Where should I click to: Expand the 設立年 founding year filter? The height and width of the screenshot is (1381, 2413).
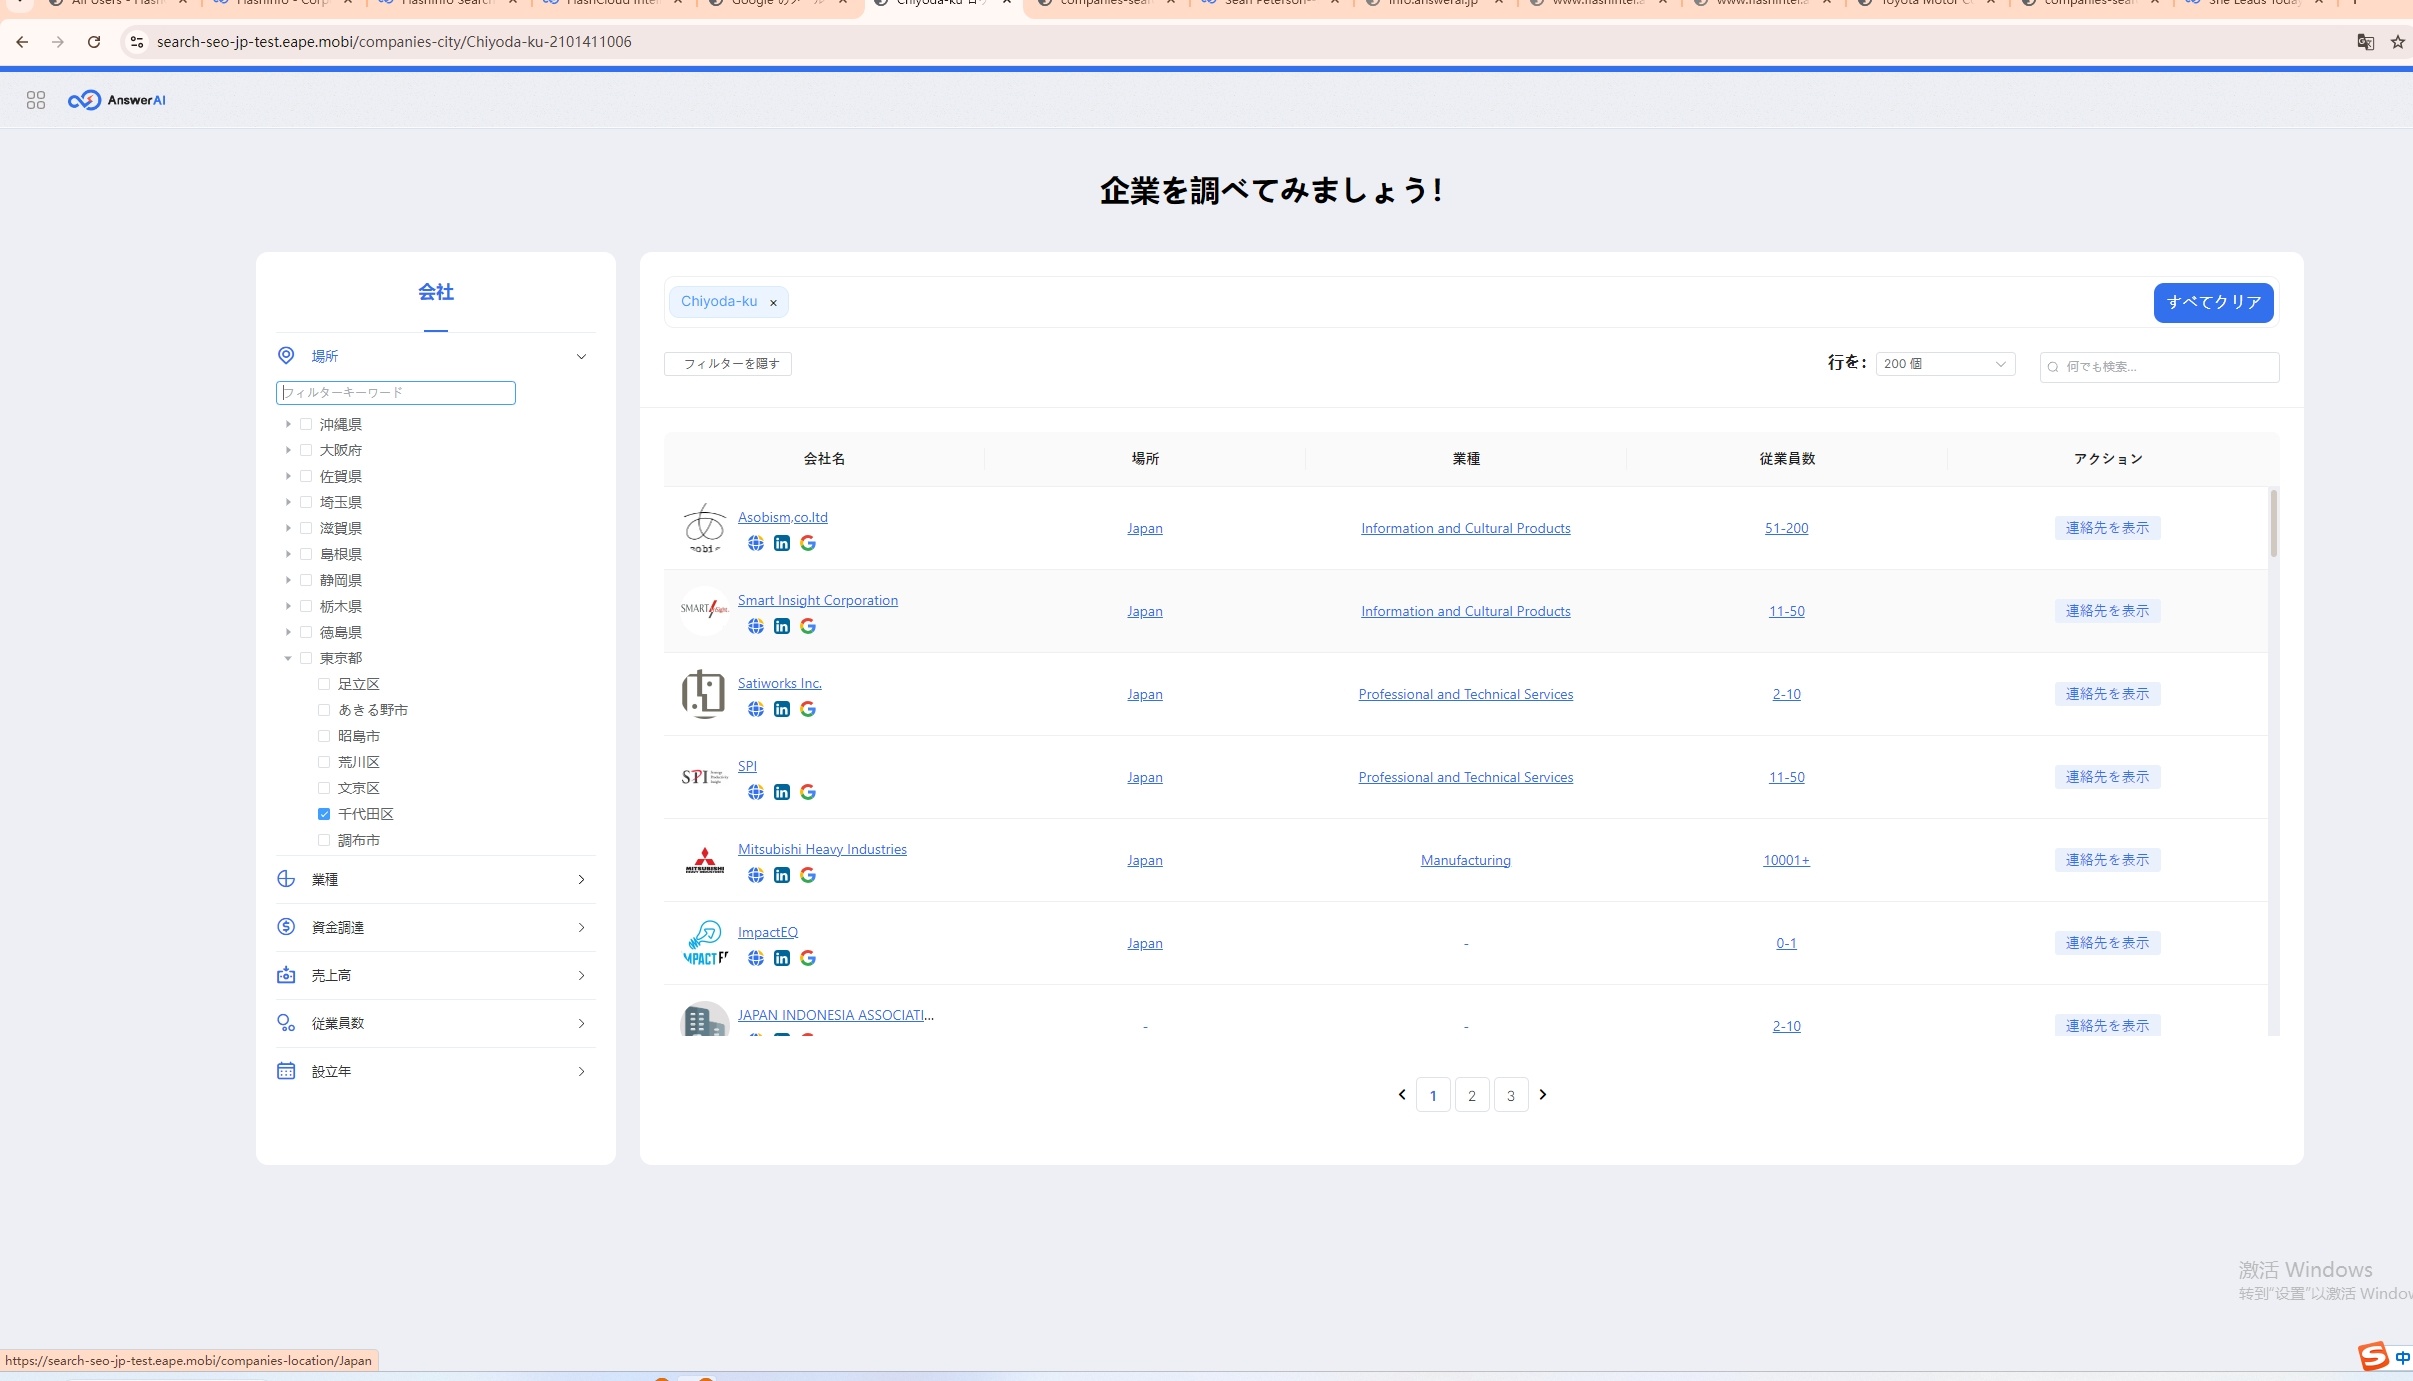point(436,1072)
